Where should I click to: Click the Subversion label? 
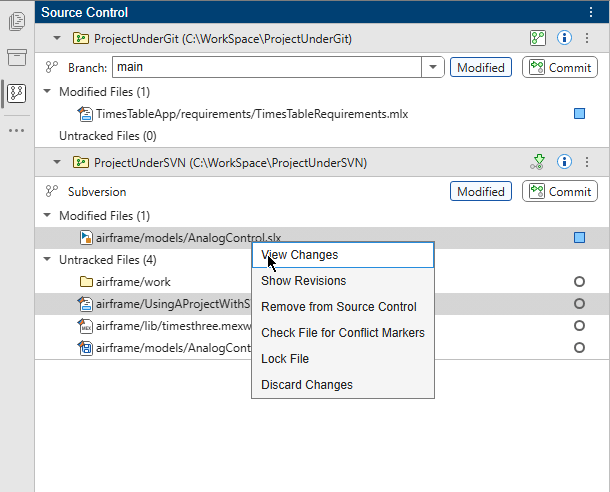pos(97,192)
